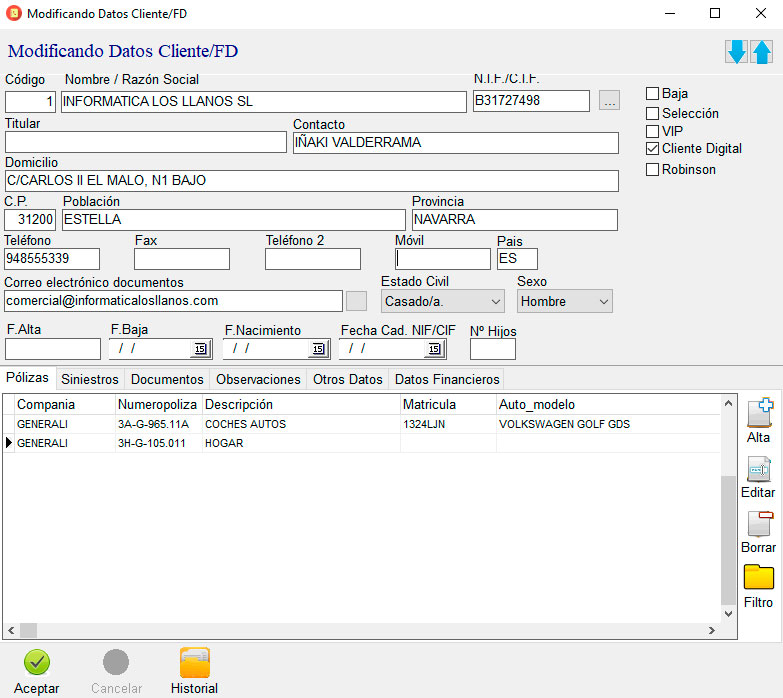The height and width of the screenshot is (698, 783).
Task: Click the horizontal scrollbar left arrow
Action: point(11,631)
